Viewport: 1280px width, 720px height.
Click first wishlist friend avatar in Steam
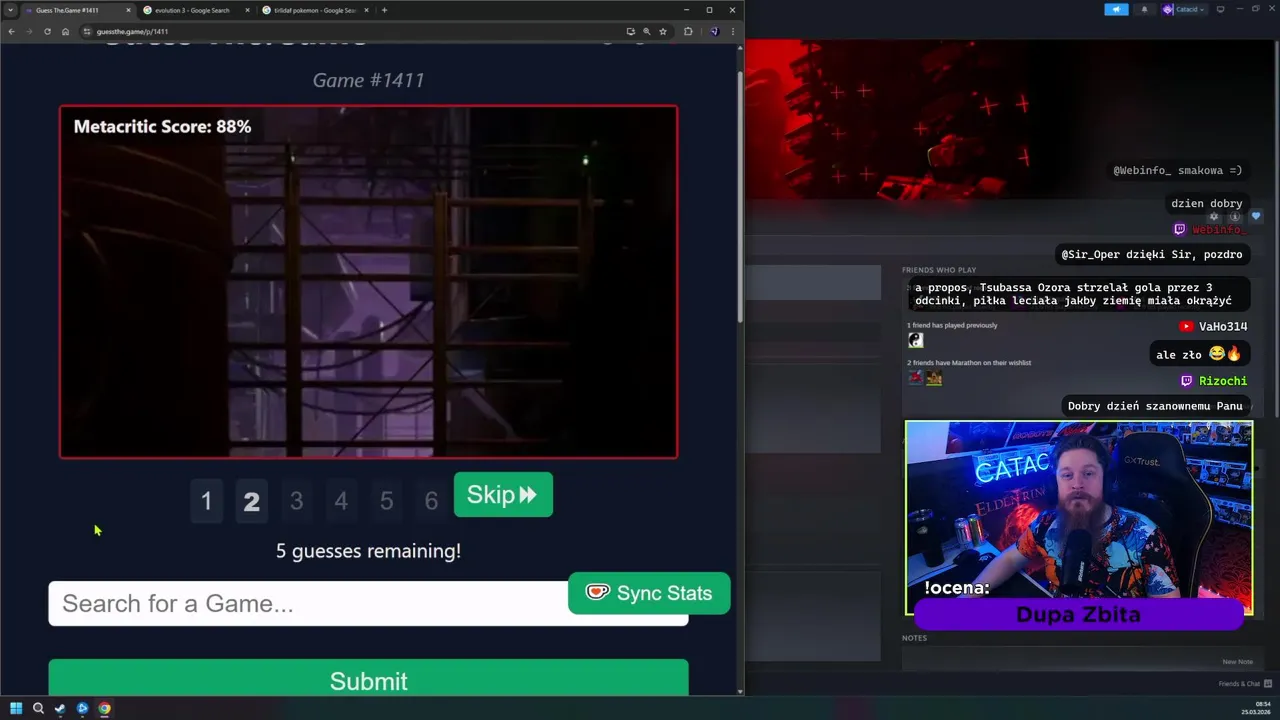(915, 378)
